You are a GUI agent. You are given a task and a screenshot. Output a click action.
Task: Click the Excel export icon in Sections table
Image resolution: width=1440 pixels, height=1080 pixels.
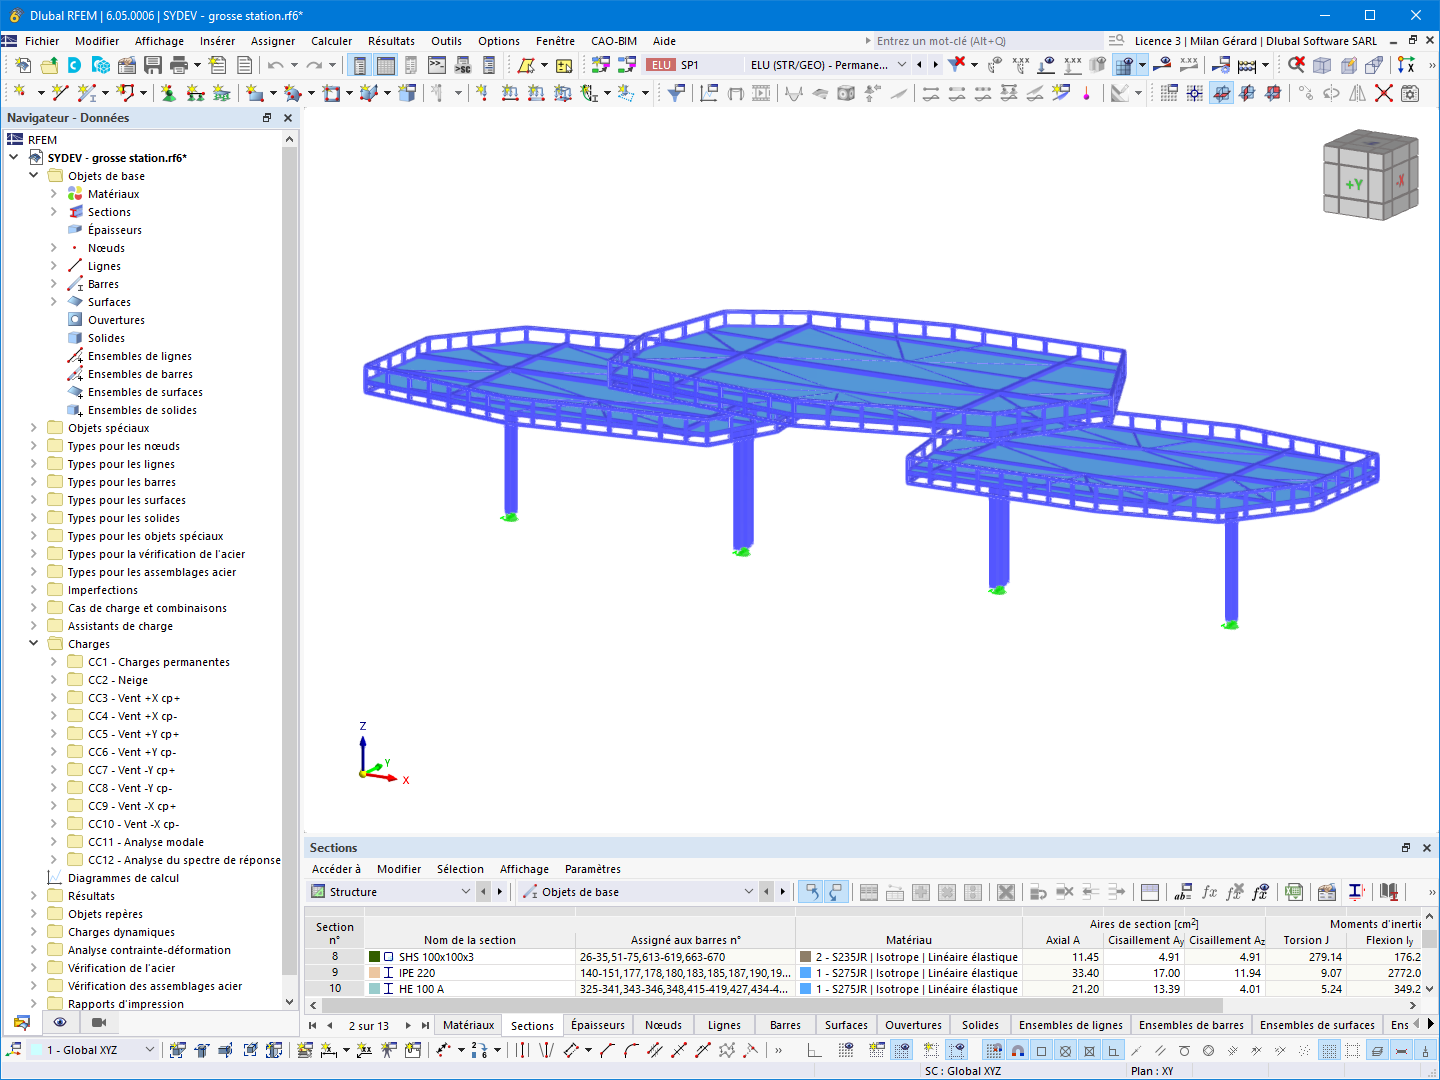point(1294,892)
